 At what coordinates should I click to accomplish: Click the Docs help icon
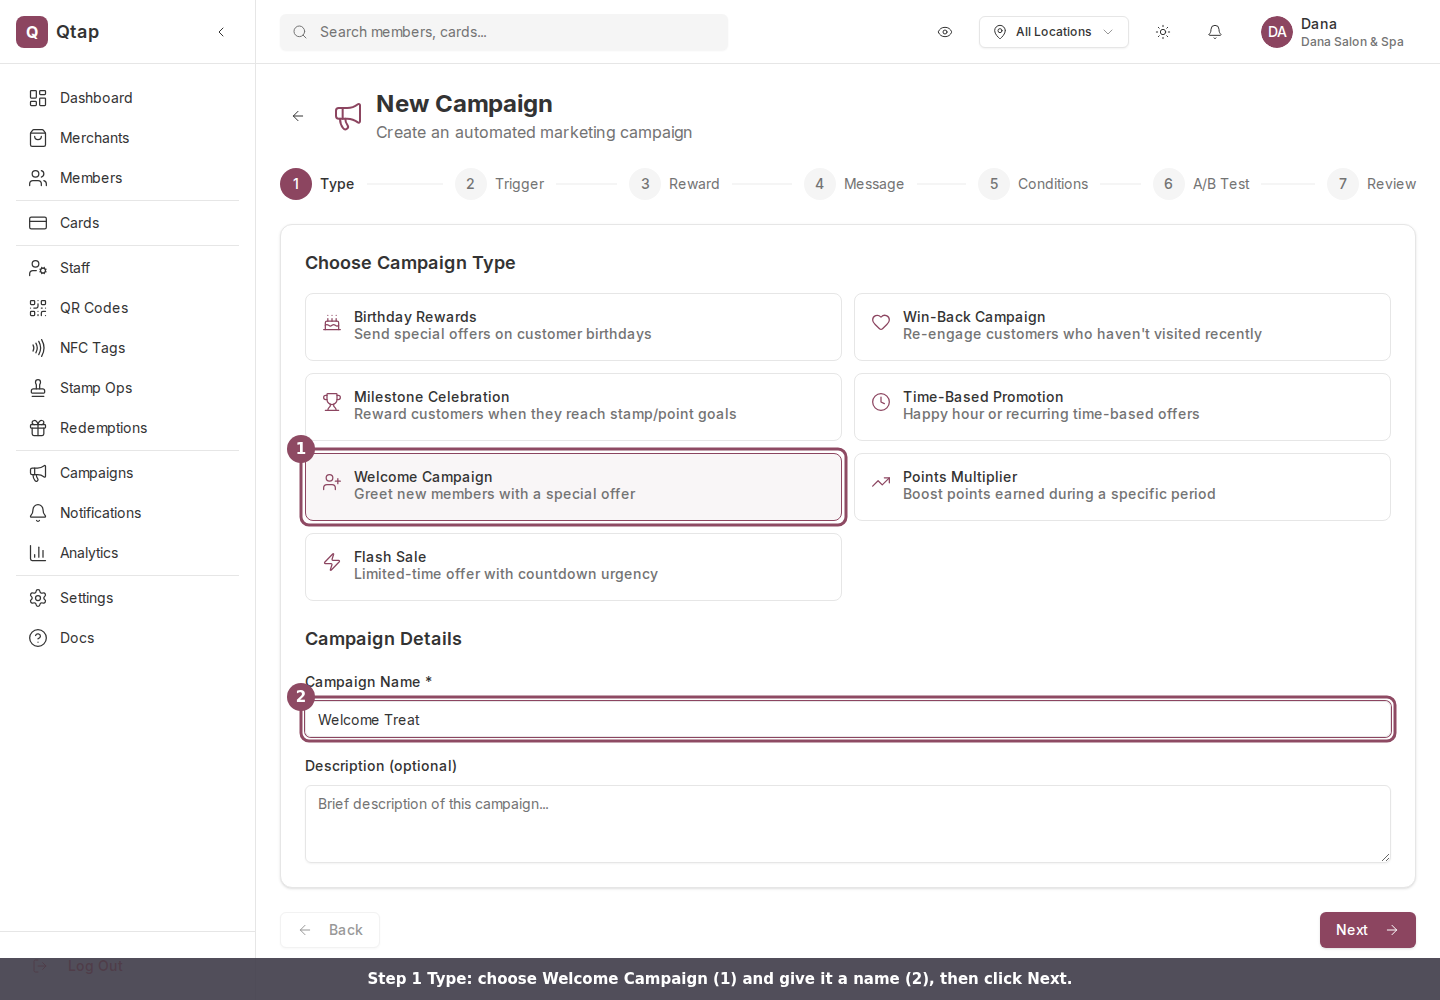(38, 638)
